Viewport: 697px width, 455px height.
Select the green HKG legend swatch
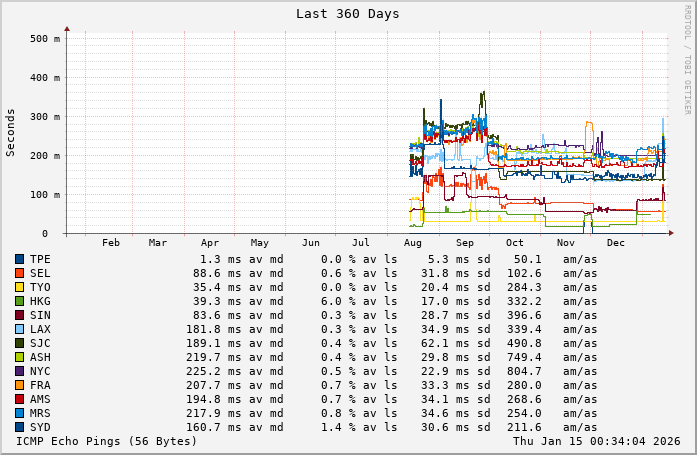[x=19, y=301]
